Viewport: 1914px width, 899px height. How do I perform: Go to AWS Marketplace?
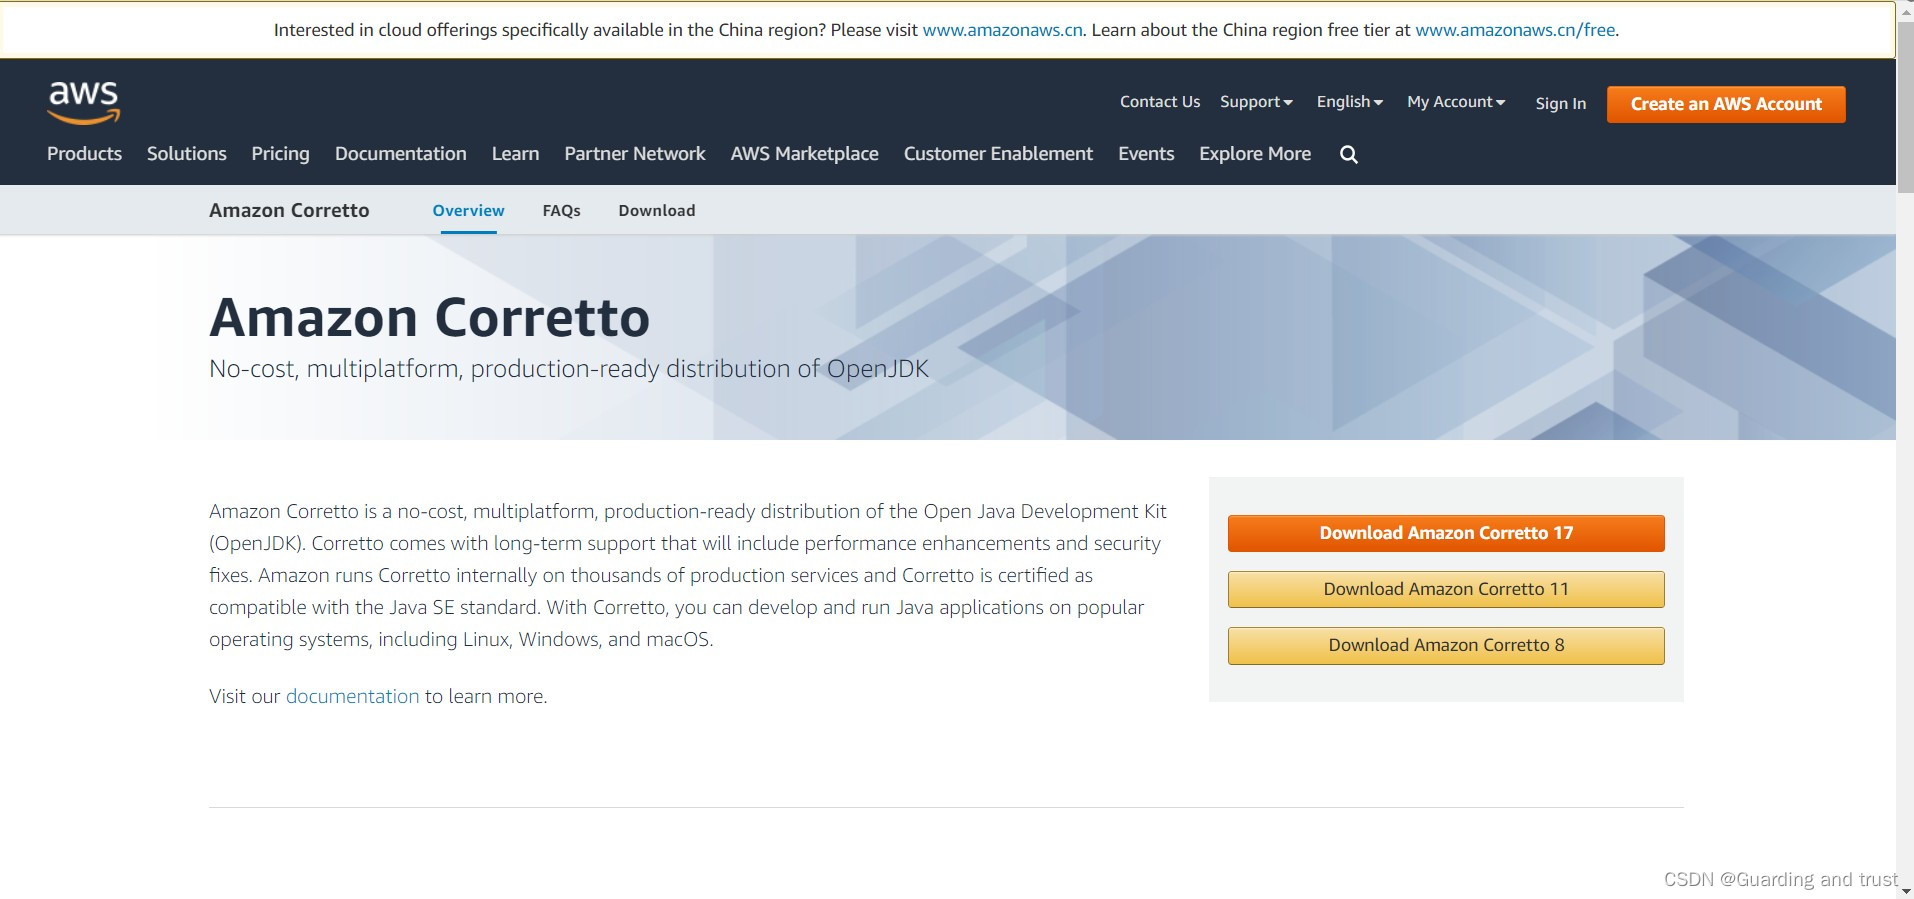(x=805, y=154)
